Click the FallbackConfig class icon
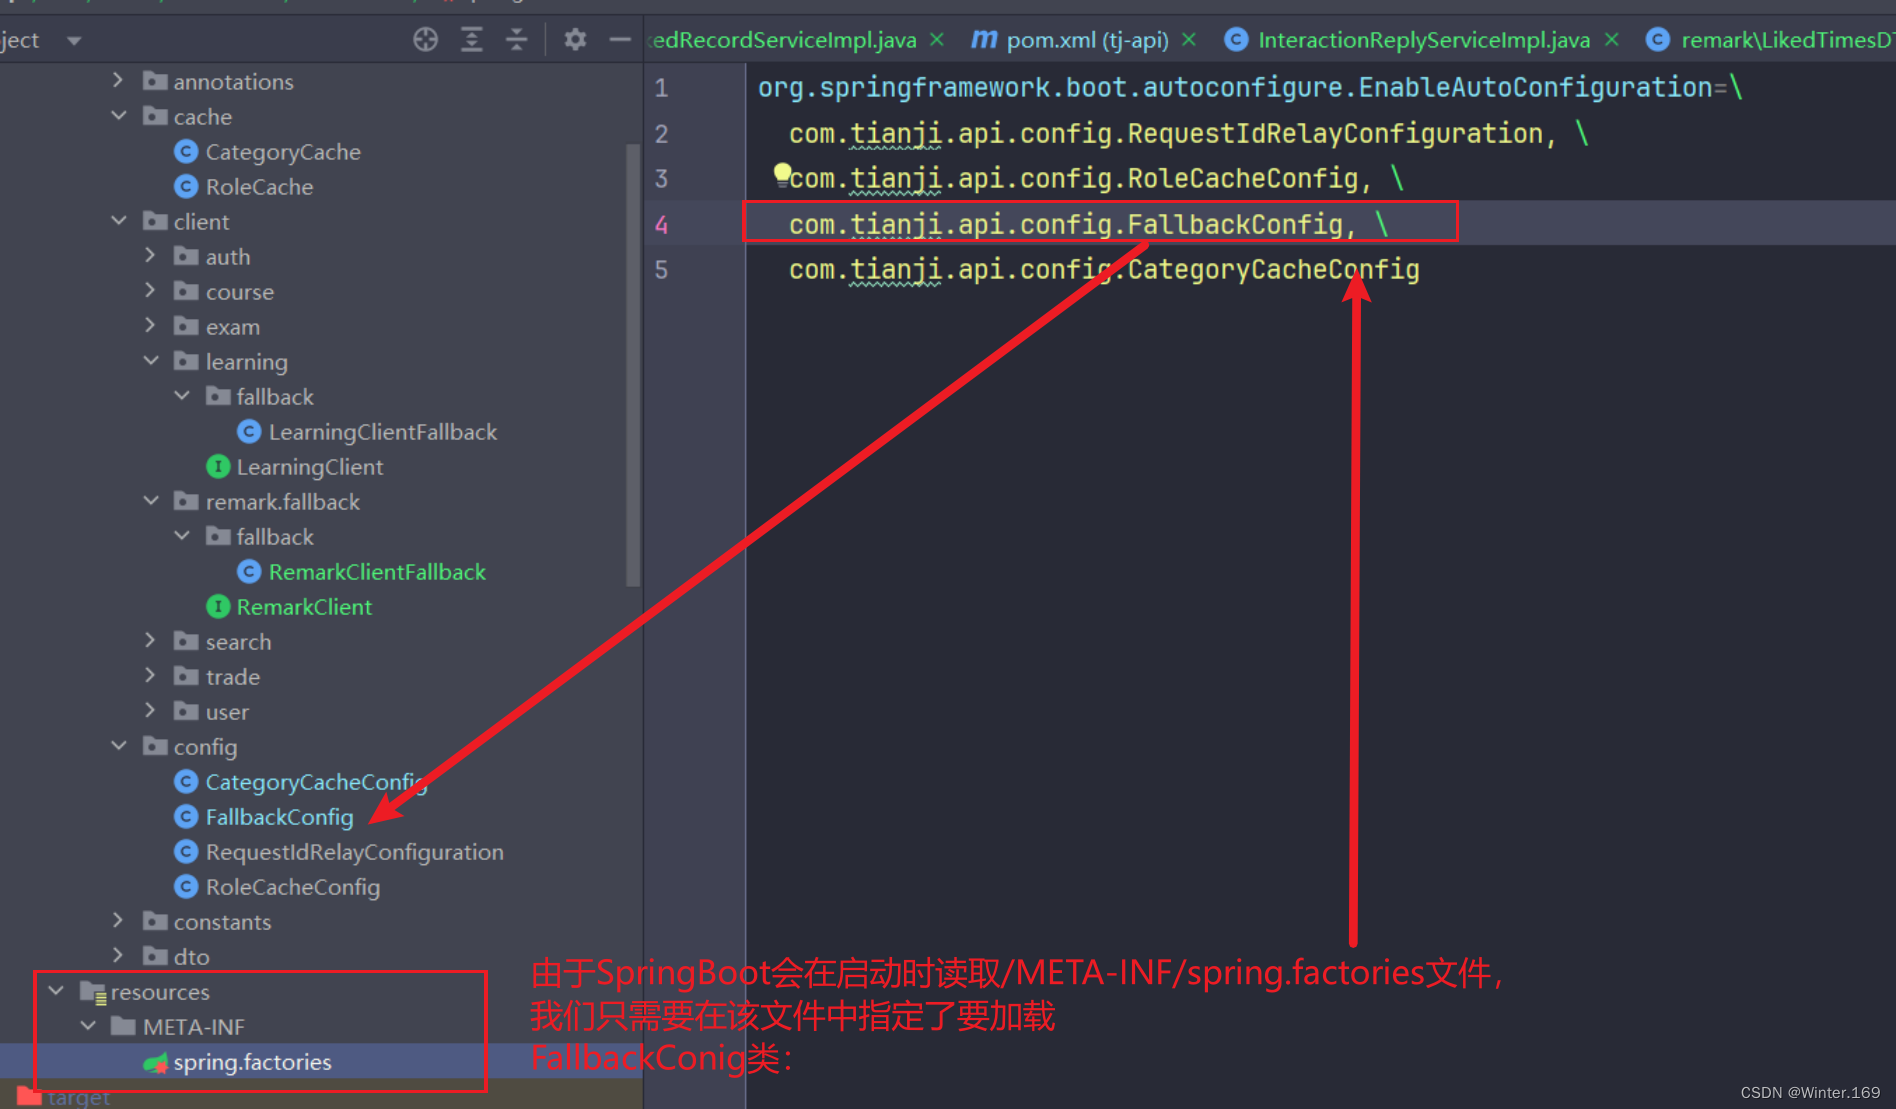The width and height of the screenshot is (1896, 1109). 187,817
